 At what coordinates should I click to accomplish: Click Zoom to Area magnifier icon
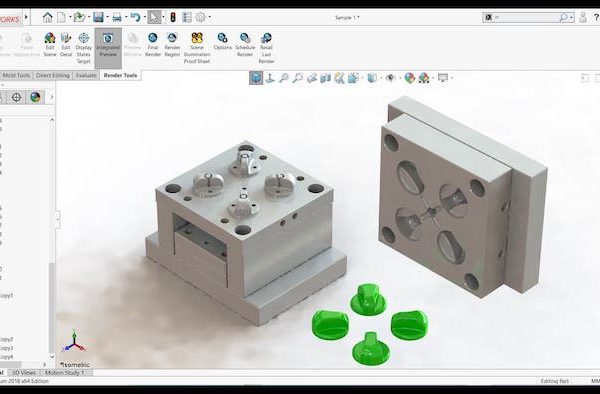(297, 78)
